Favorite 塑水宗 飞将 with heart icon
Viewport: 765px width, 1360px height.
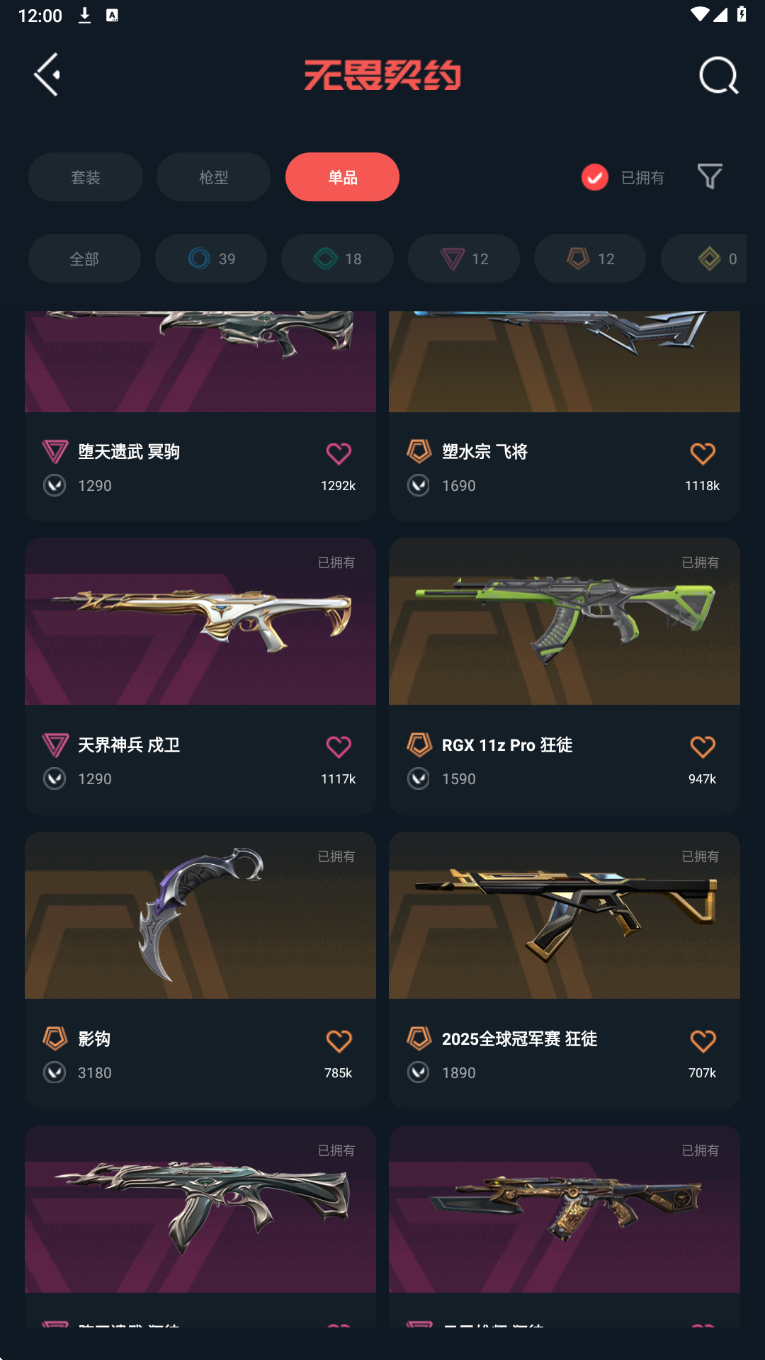click(703, 453)
